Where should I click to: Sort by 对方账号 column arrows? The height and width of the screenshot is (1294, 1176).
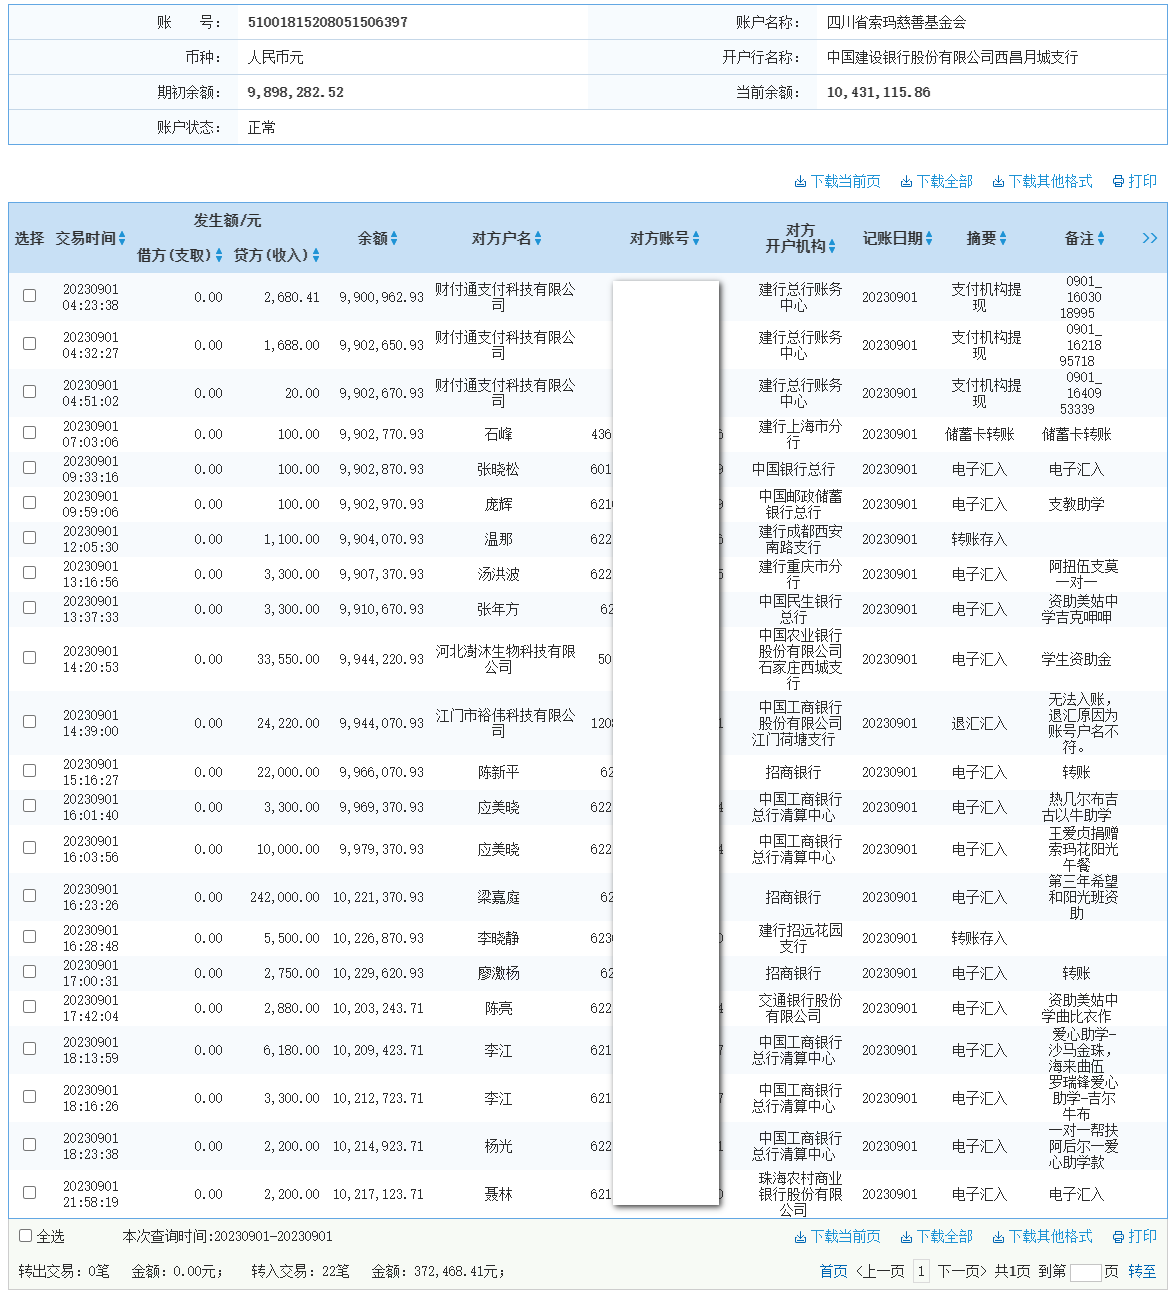pyautogui.click(x=696, y=238)
